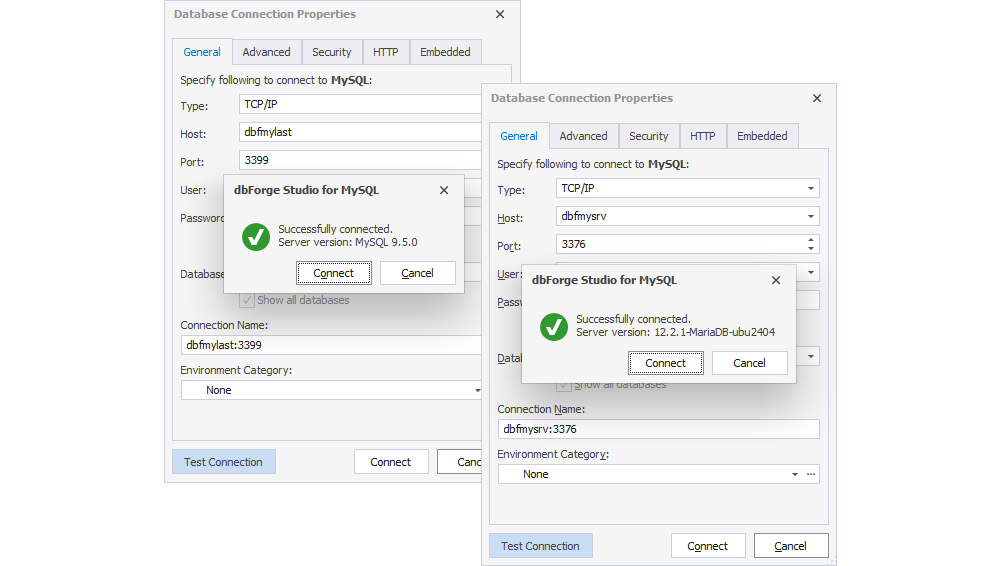
Task: Click the Connection Name field containing dbfmylast:3399
Action: pyautogui.click(x=330, y=345)
